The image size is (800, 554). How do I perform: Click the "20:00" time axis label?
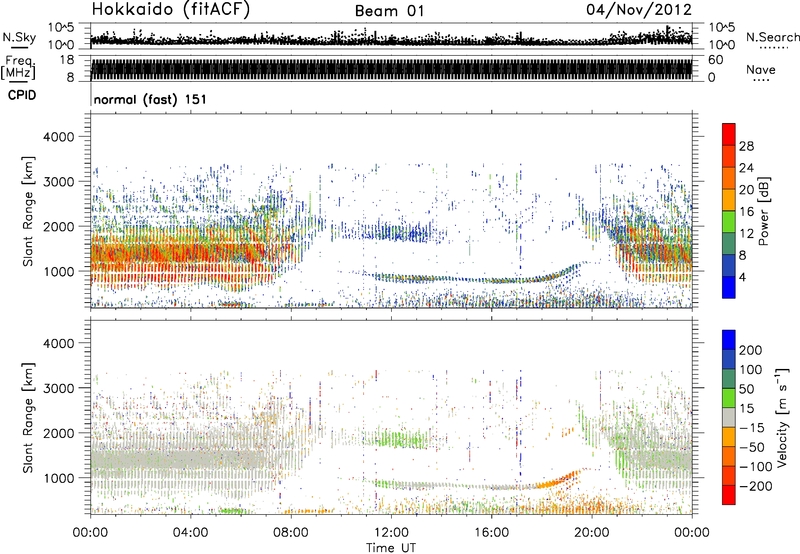tap(592, 533)
